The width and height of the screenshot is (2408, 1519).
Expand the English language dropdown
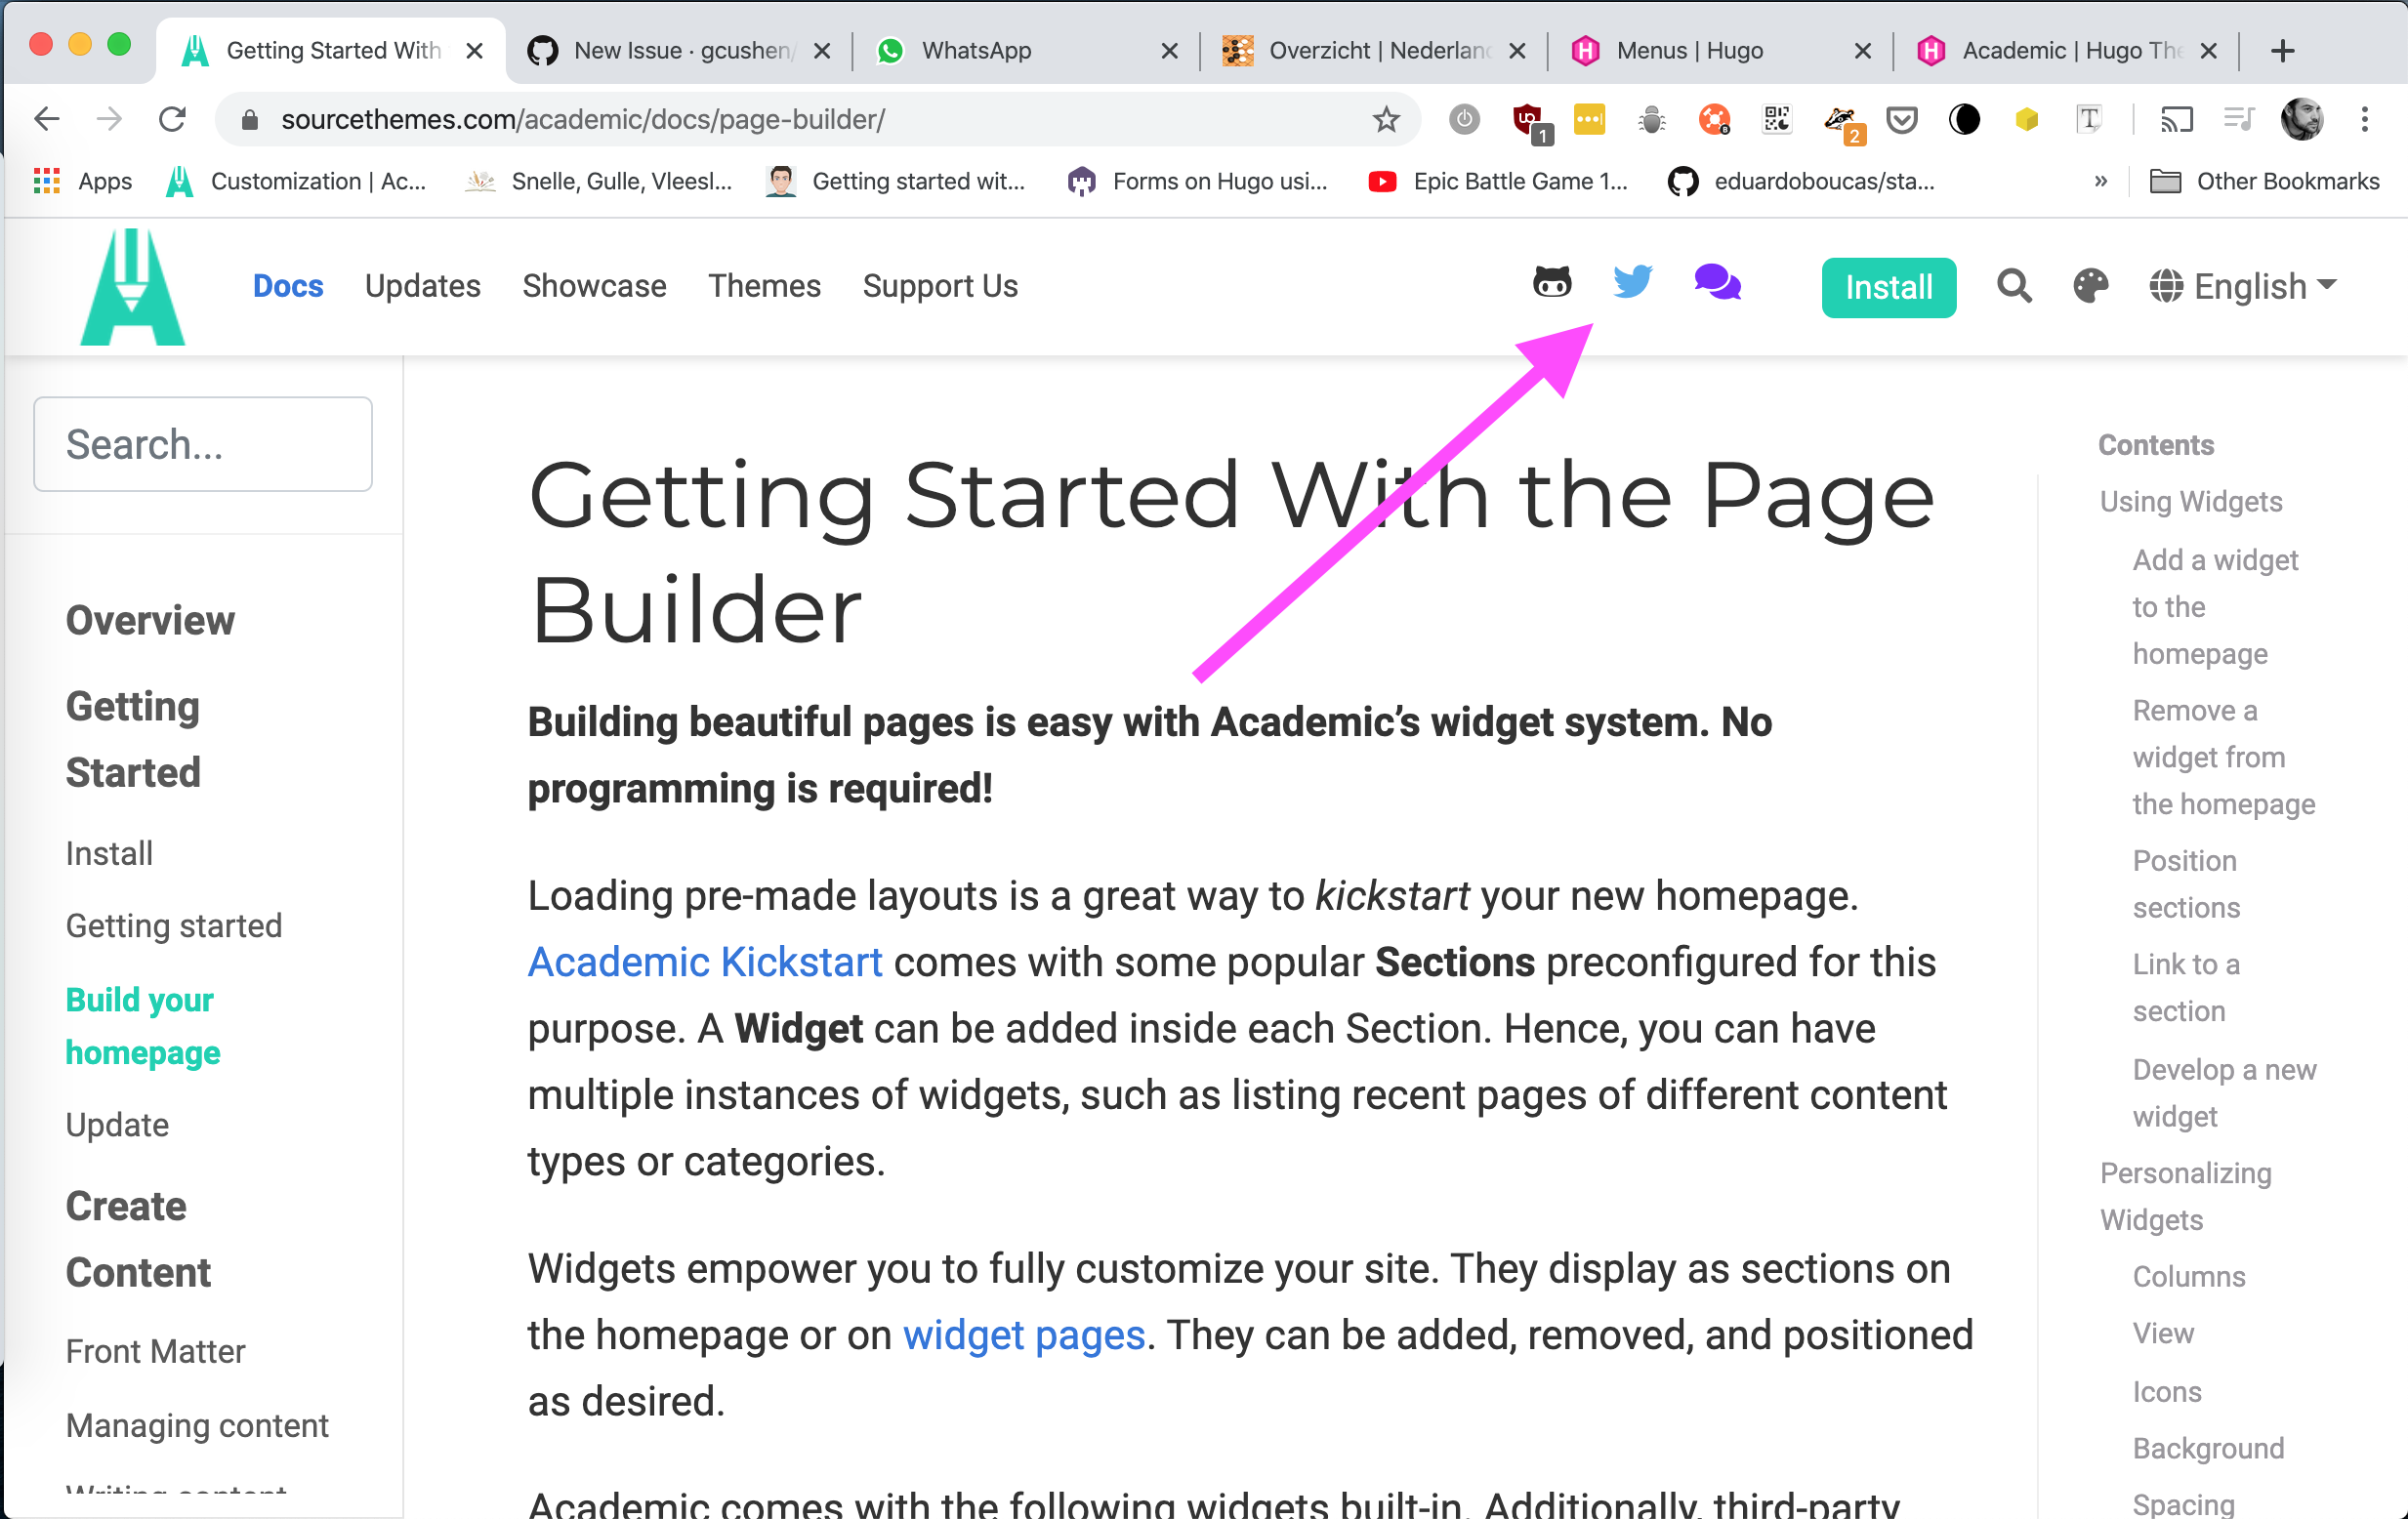point(2243,287)
